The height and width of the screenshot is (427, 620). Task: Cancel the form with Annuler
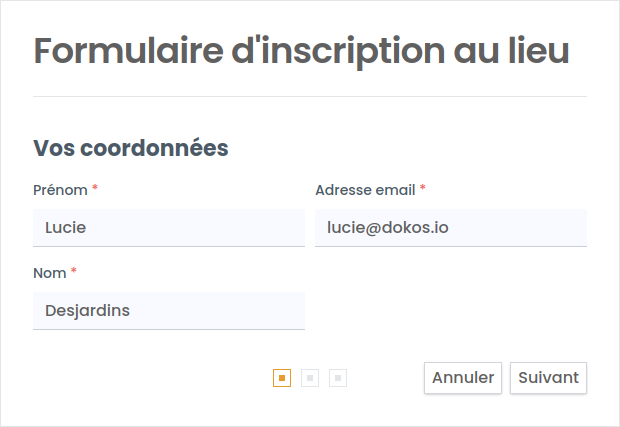click(463, 378)
